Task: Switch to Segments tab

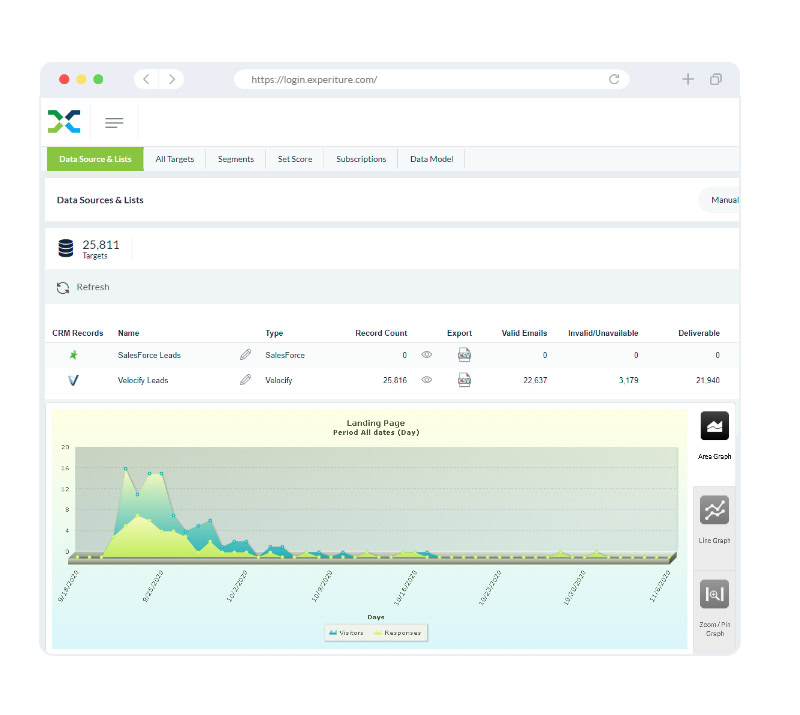Action: (x=236, y=159)
